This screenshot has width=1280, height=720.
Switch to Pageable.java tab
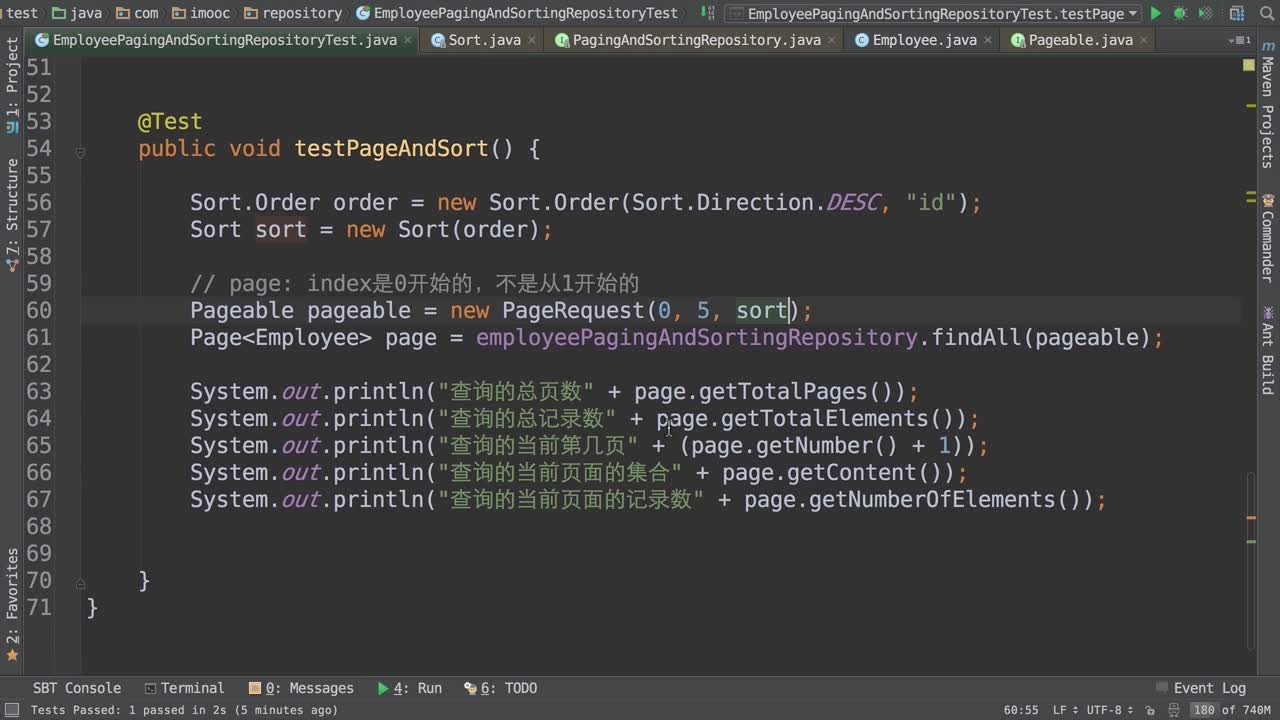1080,40
